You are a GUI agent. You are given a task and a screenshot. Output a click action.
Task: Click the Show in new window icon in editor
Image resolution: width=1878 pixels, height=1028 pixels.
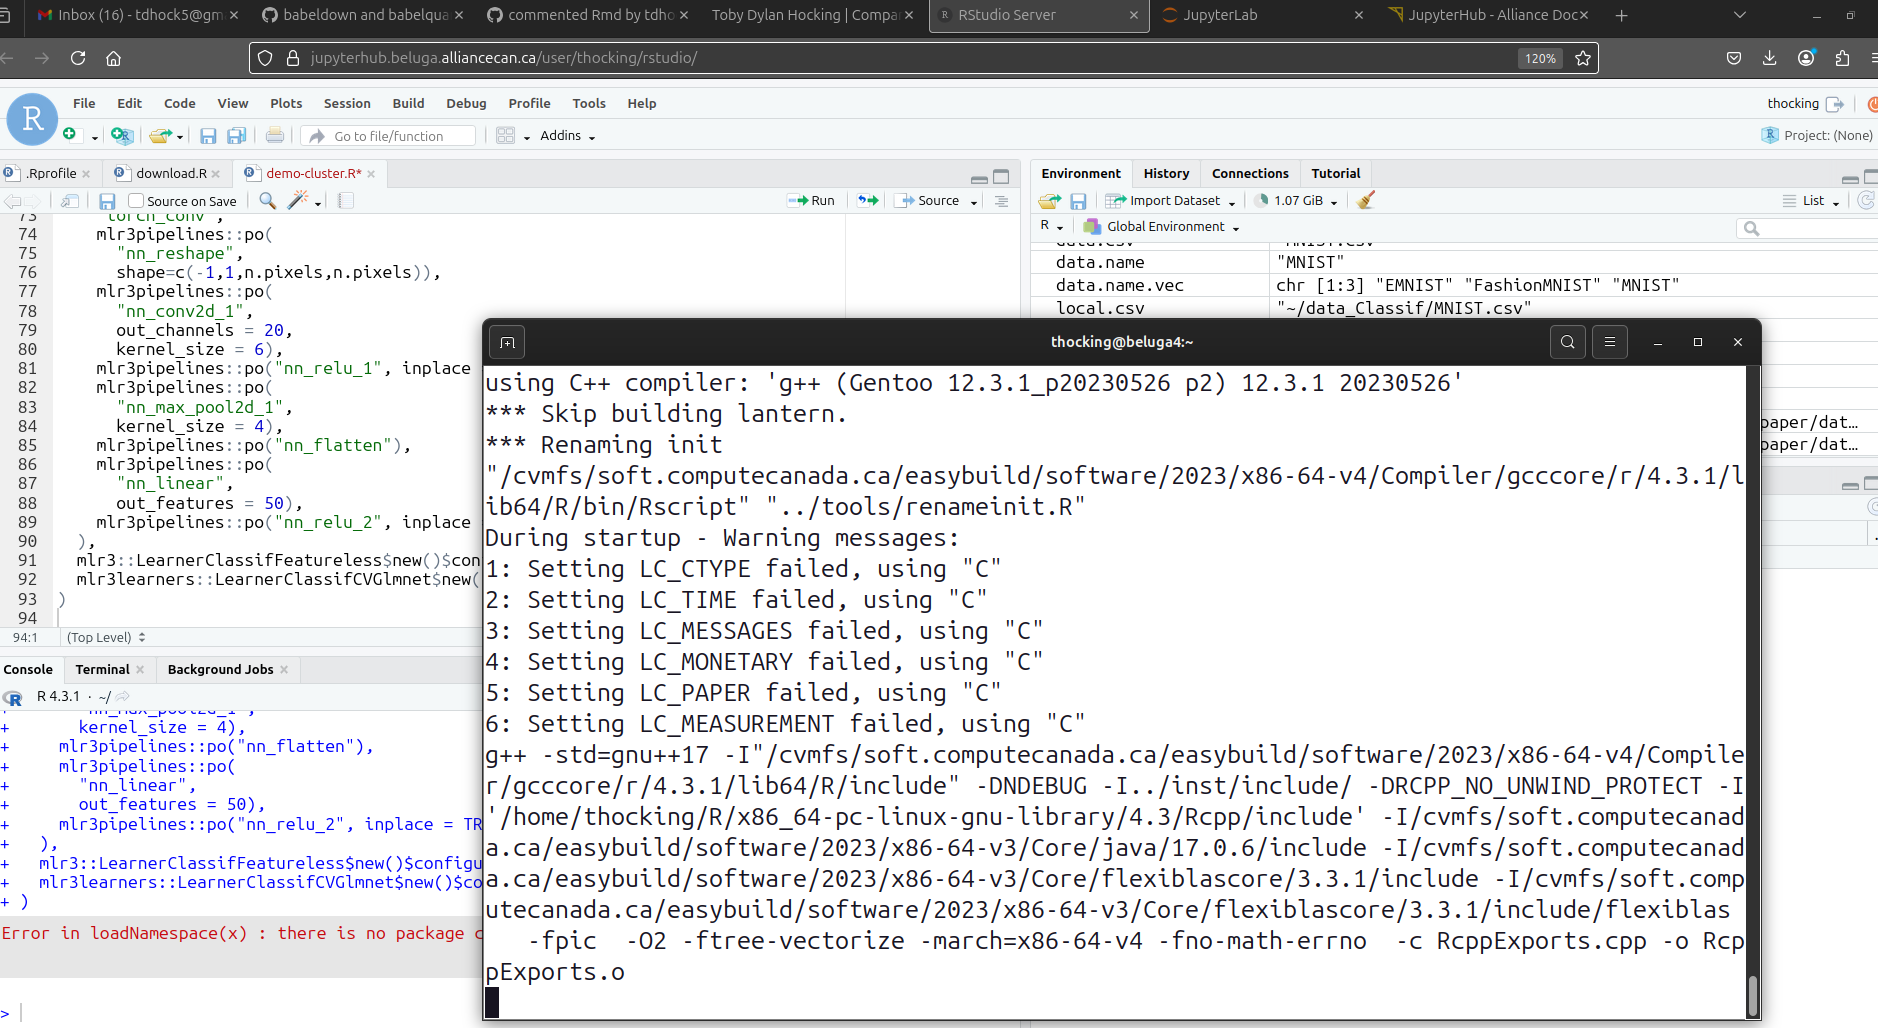pos(70,201)
